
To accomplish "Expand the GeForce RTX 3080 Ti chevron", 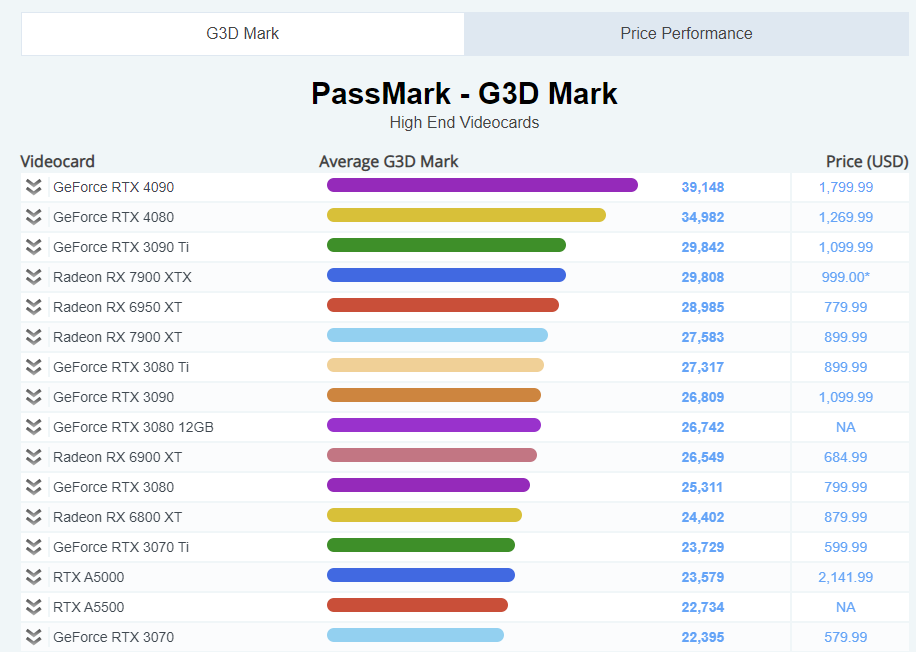I will point(34,367).
